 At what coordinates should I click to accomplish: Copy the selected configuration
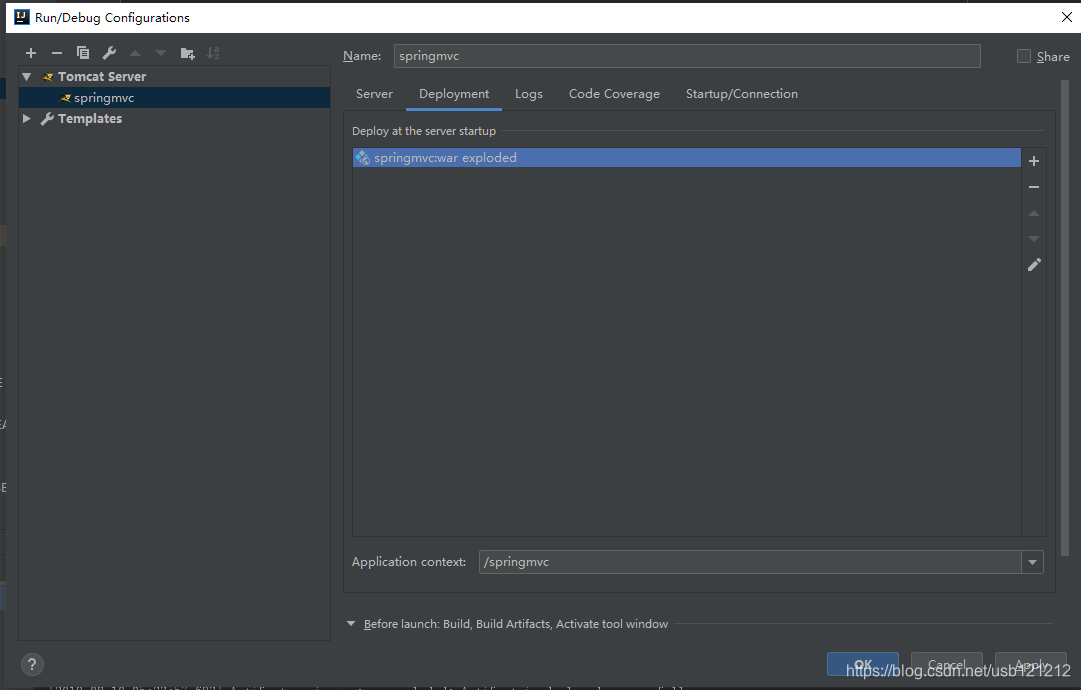pos(83,53)
